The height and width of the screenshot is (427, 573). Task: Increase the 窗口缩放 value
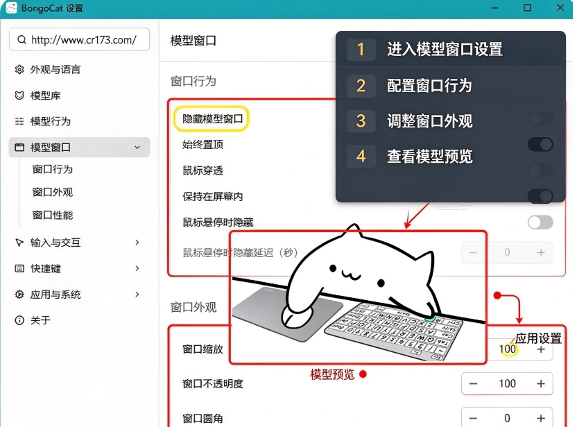pyautogui.click(x=541, y=349)
